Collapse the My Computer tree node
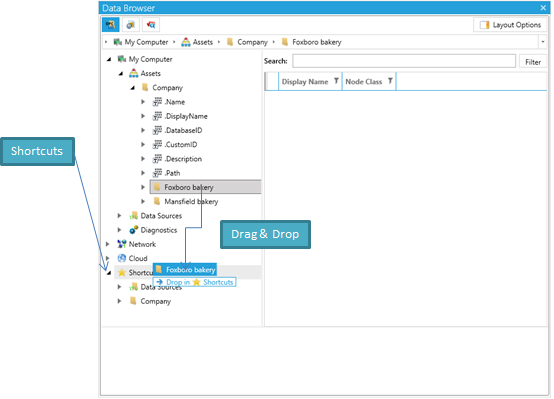The height and width of the screenshot is (399, 554). coord(109,59)
